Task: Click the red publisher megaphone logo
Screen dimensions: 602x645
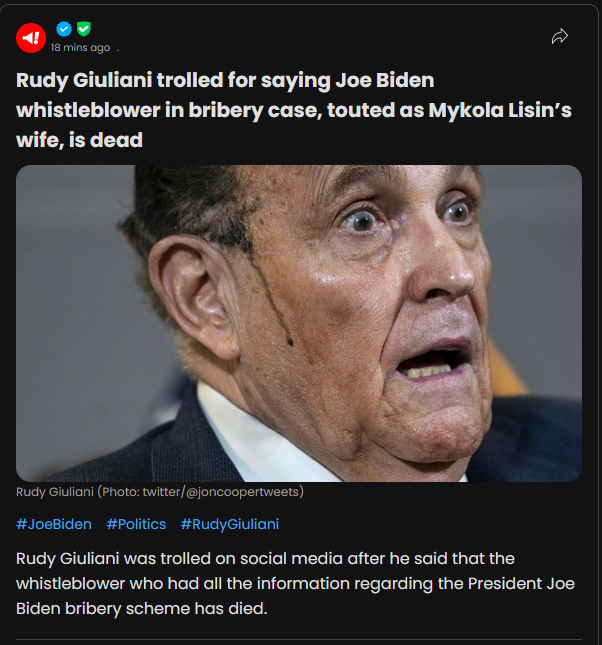Action: point(31,37)
